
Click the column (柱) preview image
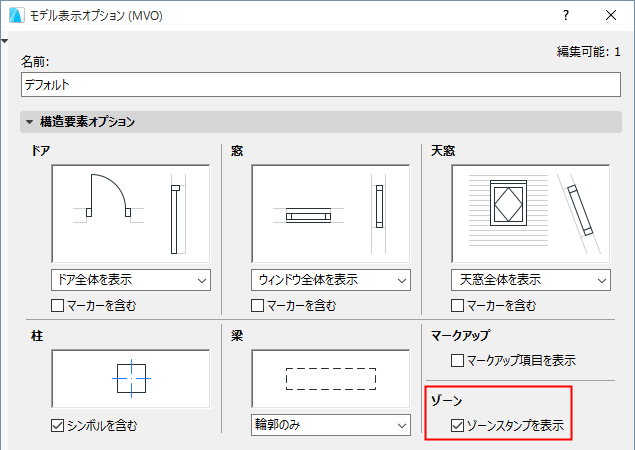(131, 379)
